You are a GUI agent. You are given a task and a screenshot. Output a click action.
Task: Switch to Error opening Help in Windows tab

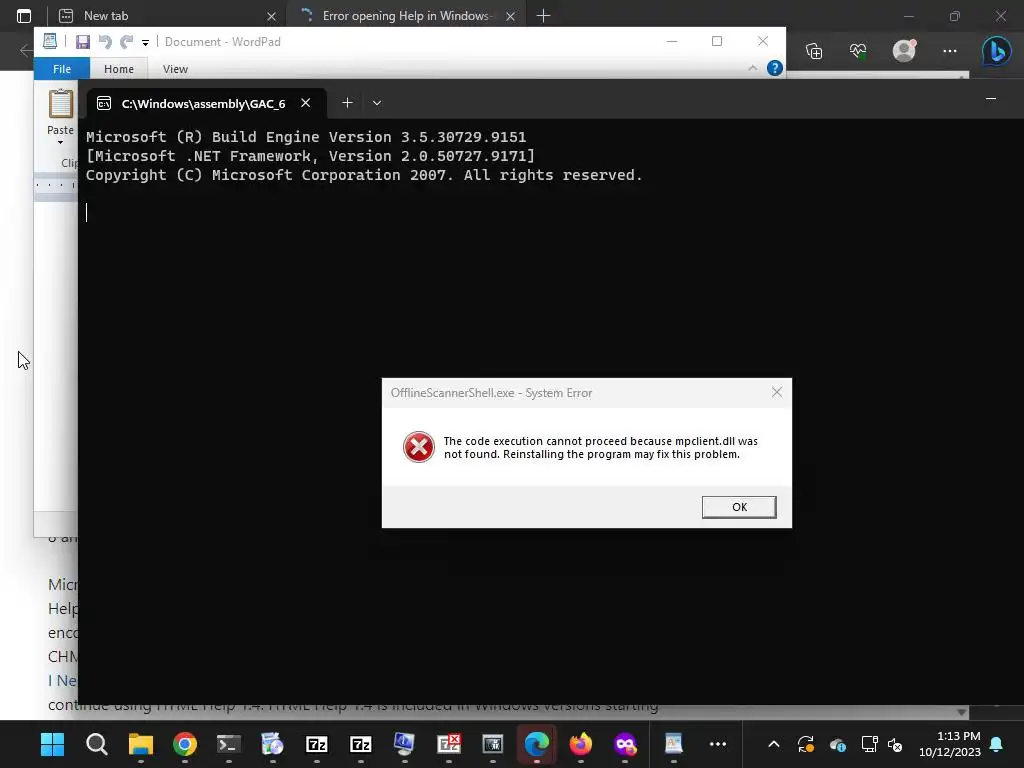click(x=405, y=16)
